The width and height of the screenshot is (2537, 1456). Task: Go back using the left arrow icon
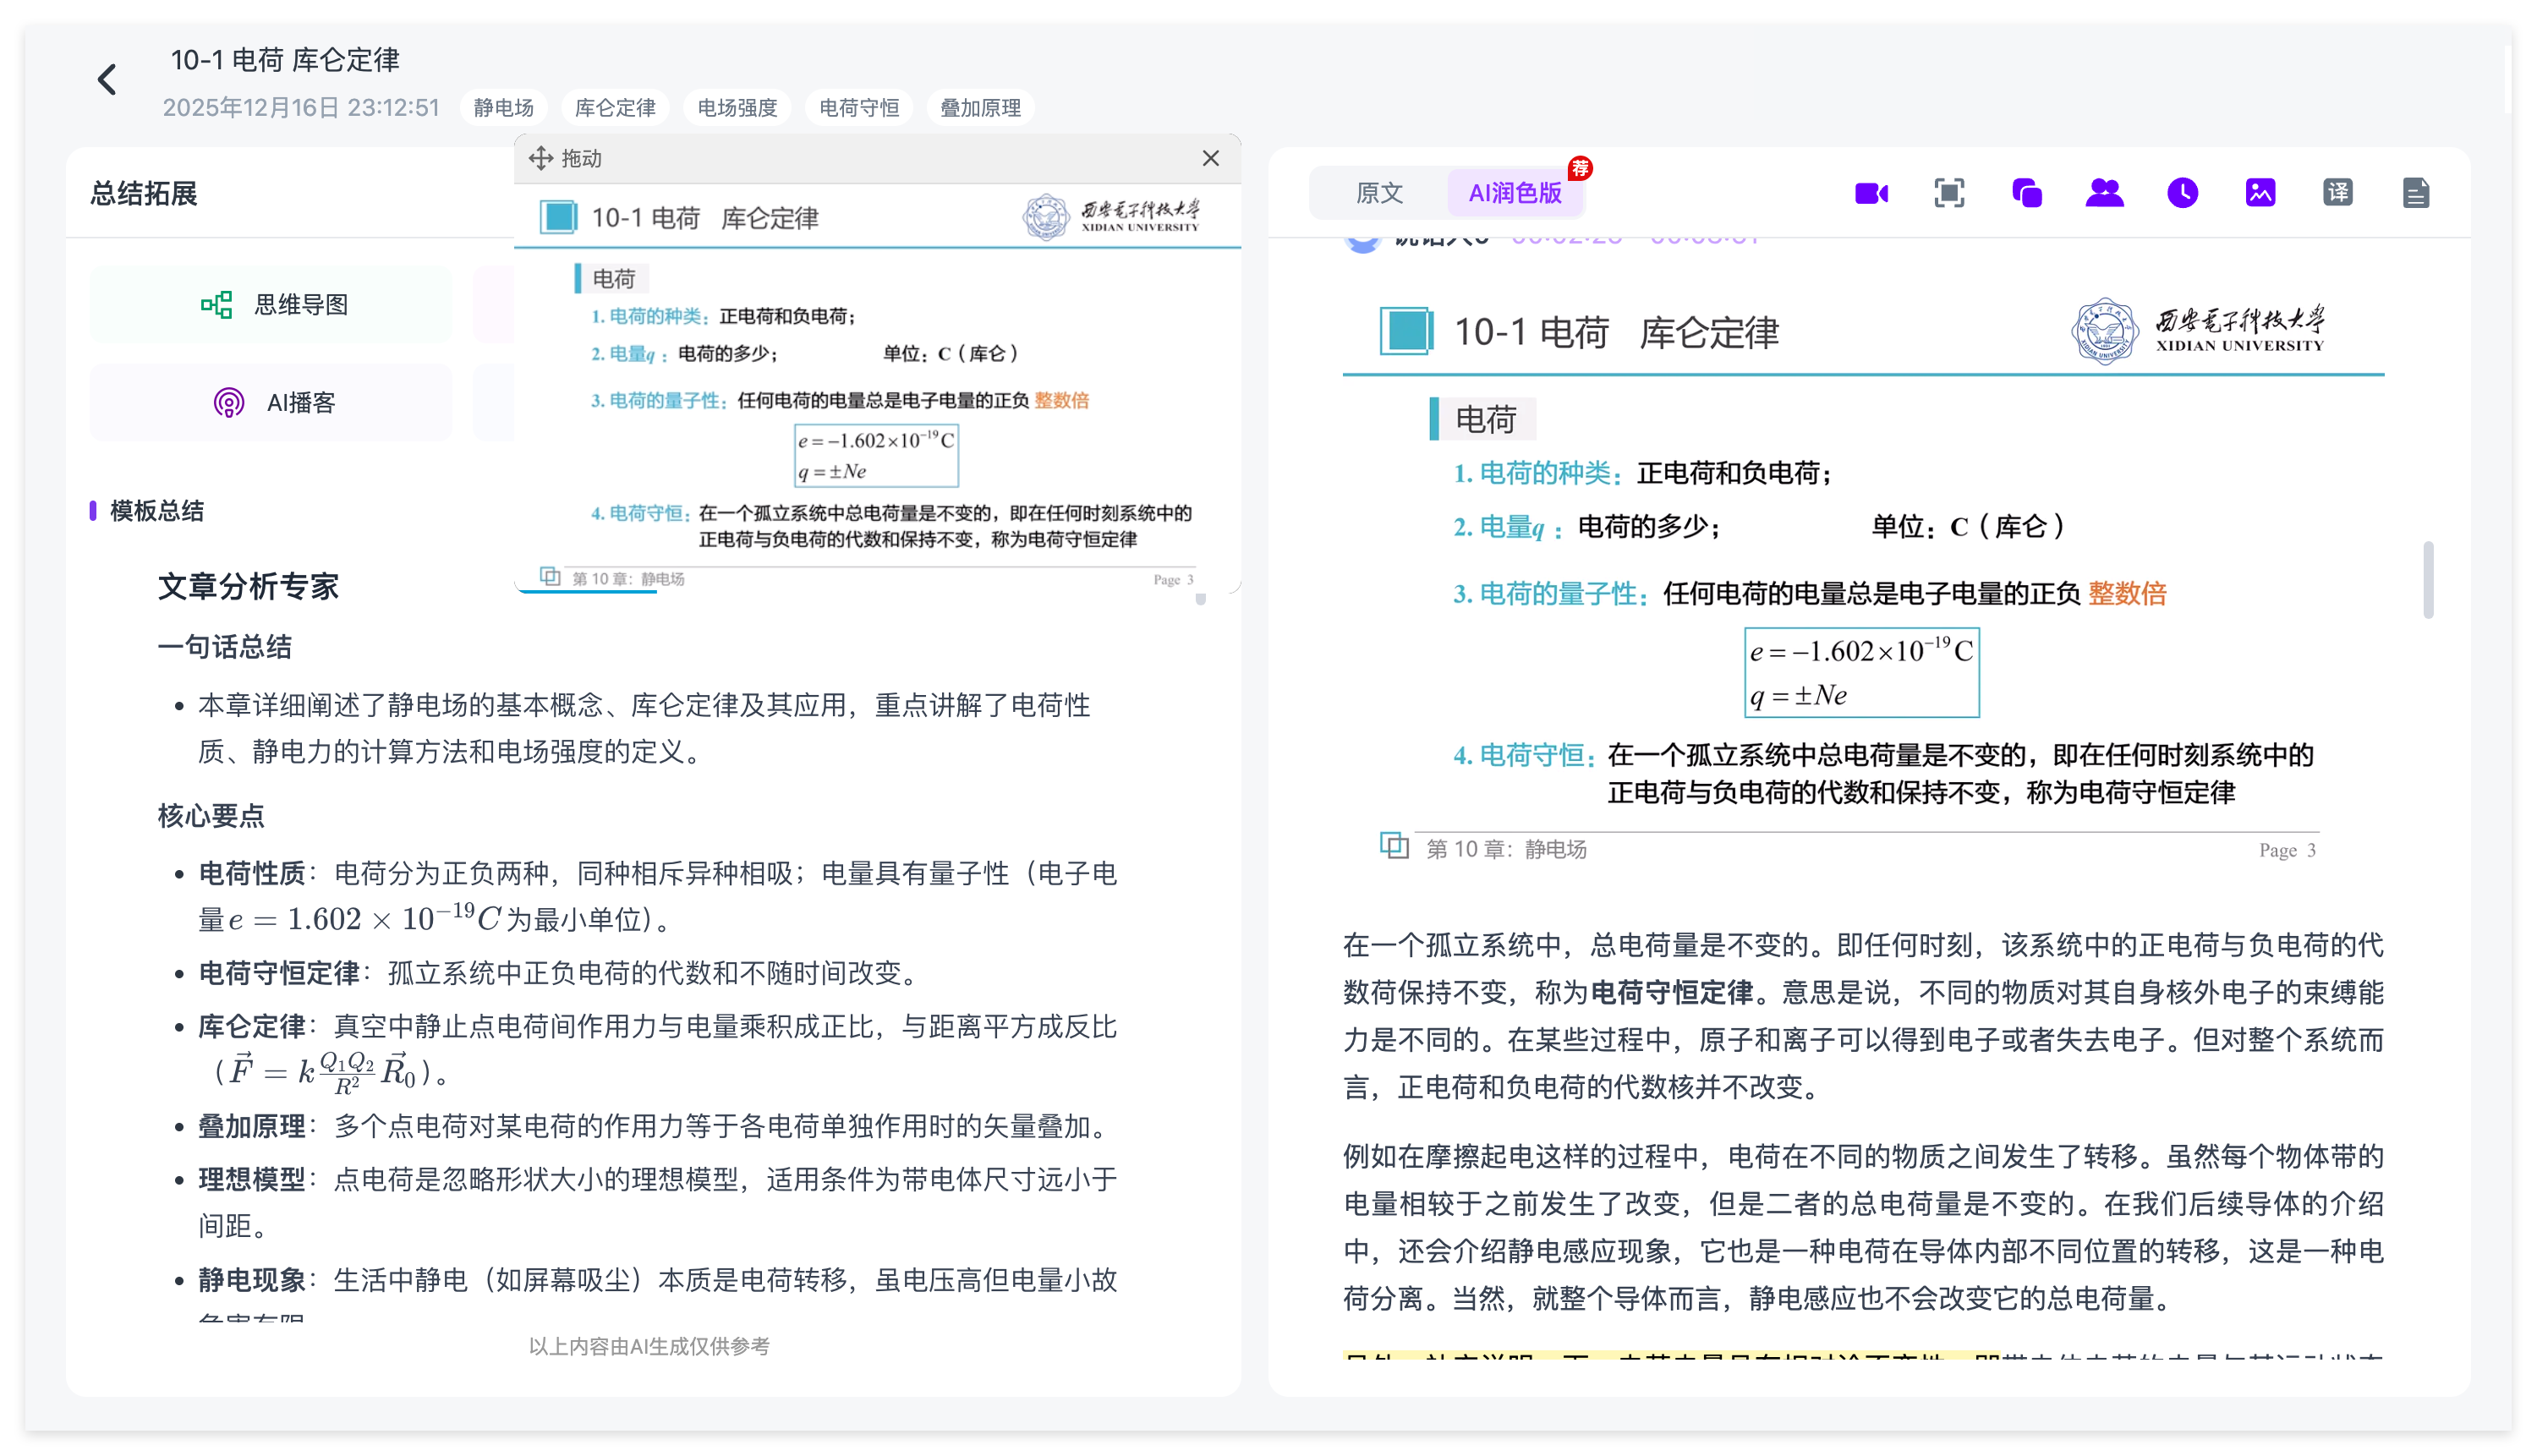[107, 80]
